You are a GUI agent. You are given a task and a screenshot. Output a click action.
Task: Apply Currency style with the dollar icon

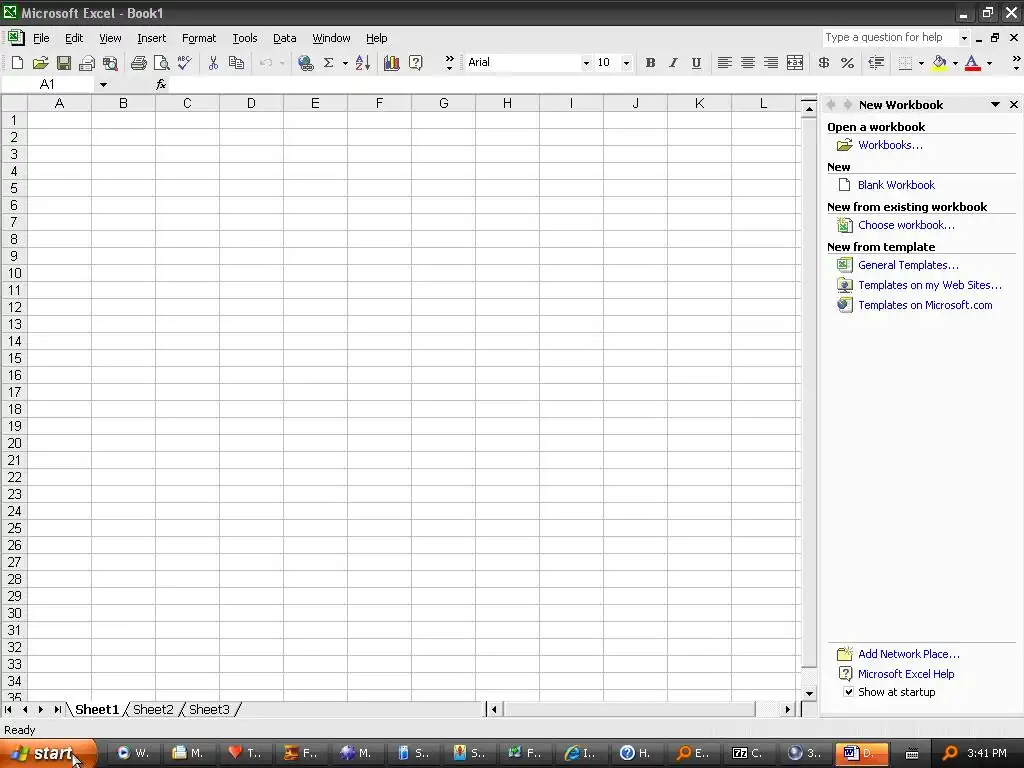click(824, 63)
